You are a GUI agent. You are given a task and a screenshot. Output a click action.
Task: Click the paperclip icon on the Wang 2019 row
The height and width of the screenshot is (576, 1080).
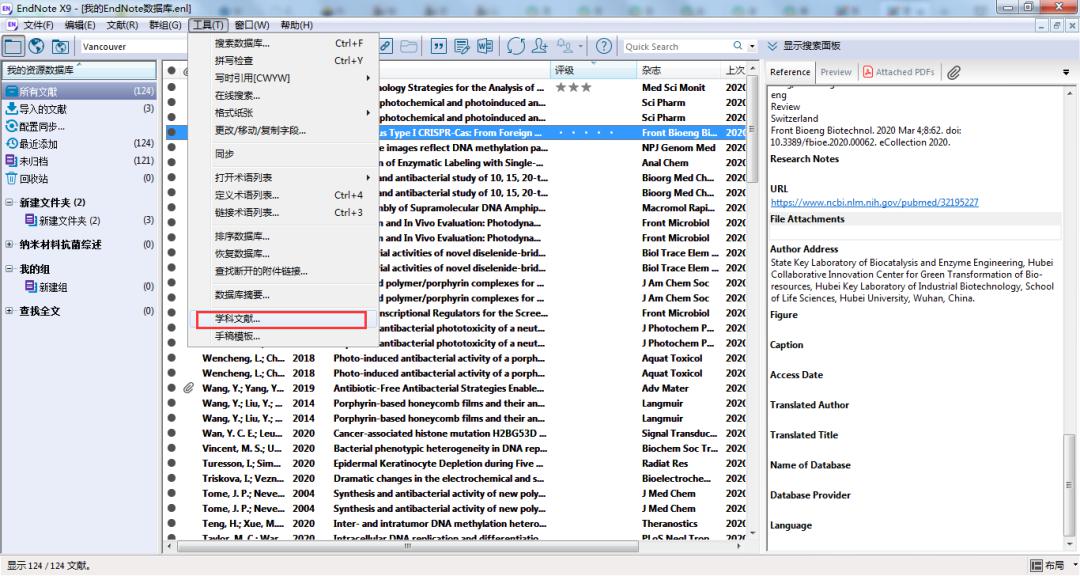click(x=188, y=389)
